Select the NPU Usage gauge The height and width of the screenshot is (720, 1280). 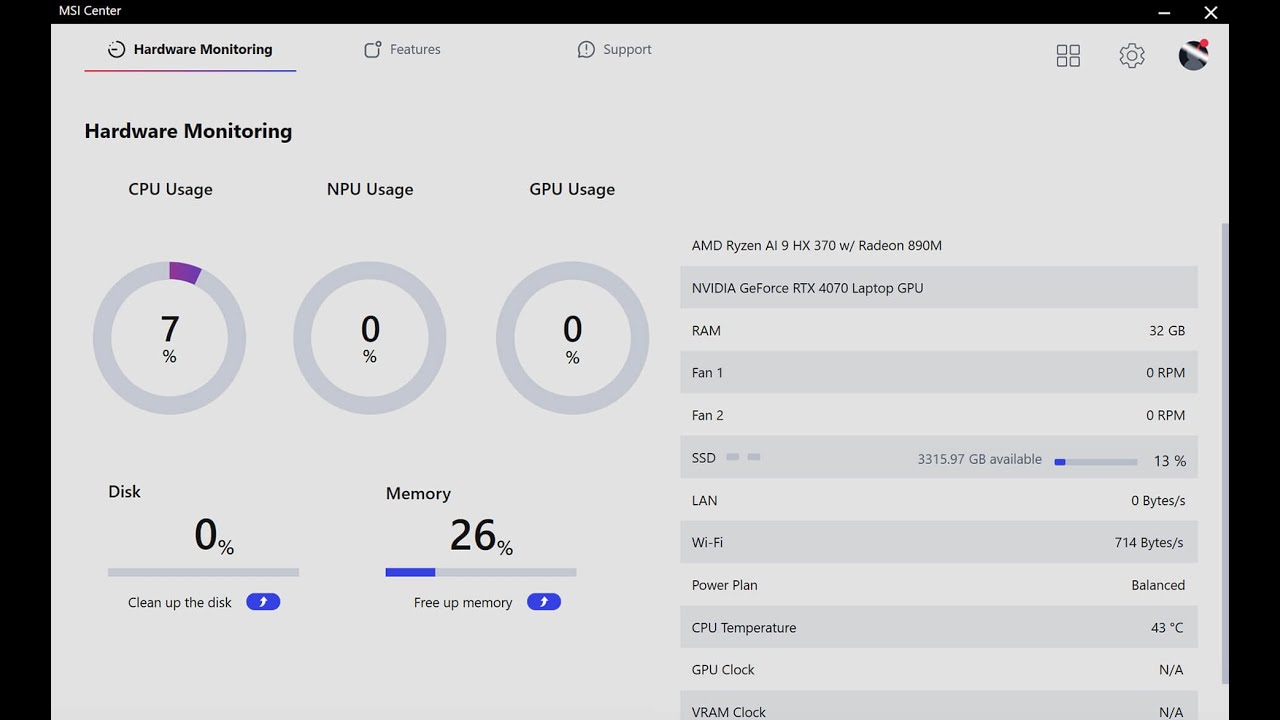[370, 338]
